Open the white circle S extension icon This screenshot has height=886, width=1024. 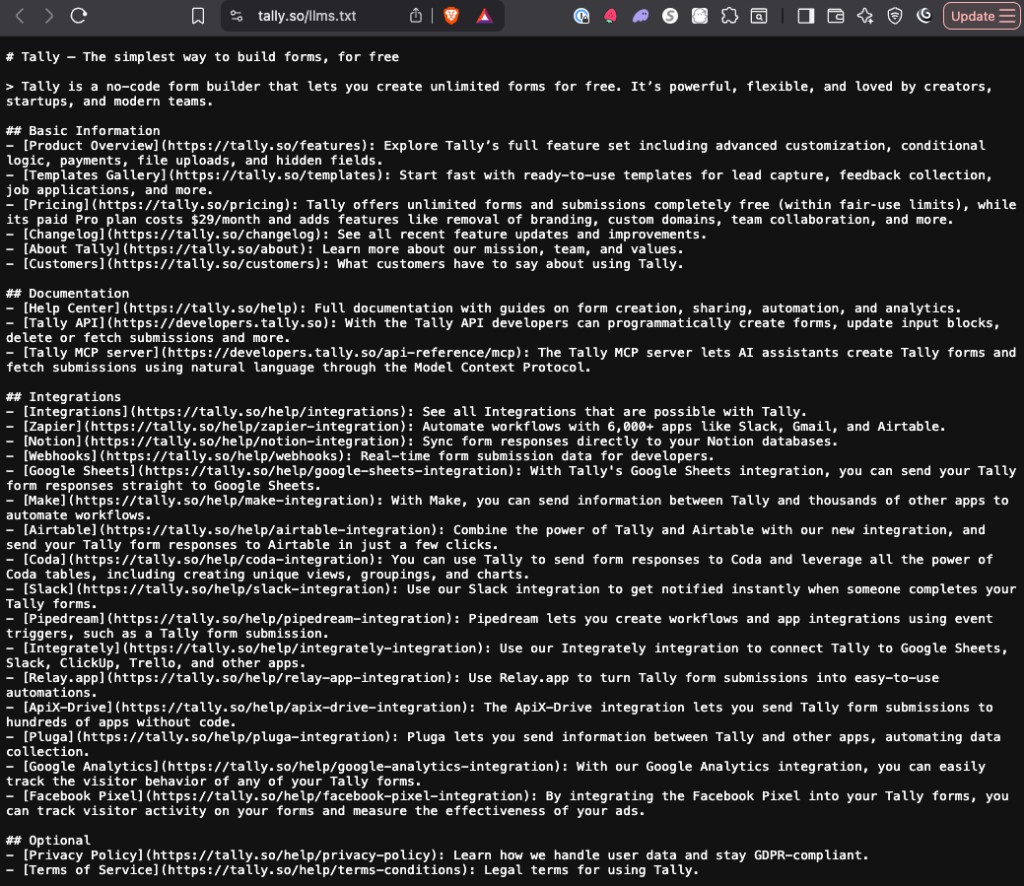tap(670, 16)
